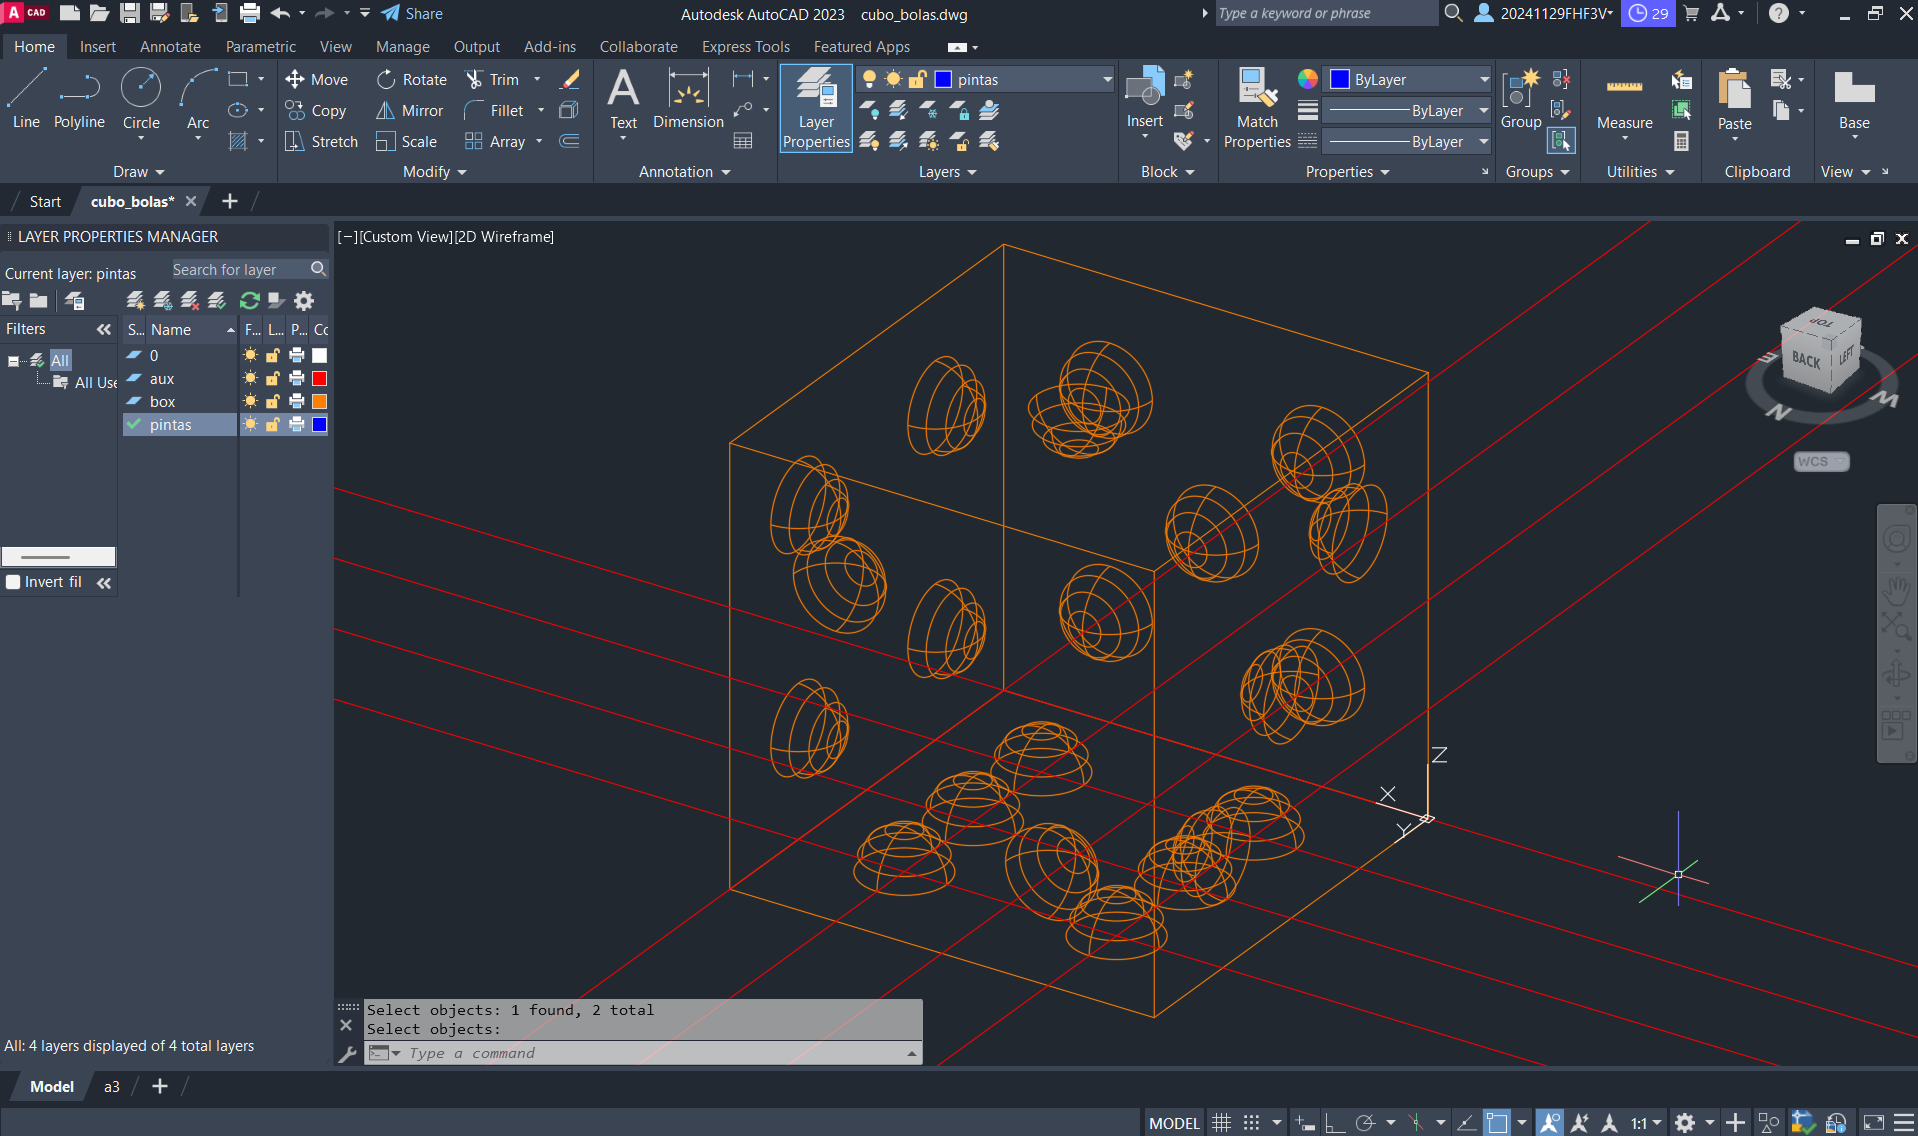The image size is (1918, 1136).
Task: Toggle grid display in status bar
Action: pos(1221,1123)
